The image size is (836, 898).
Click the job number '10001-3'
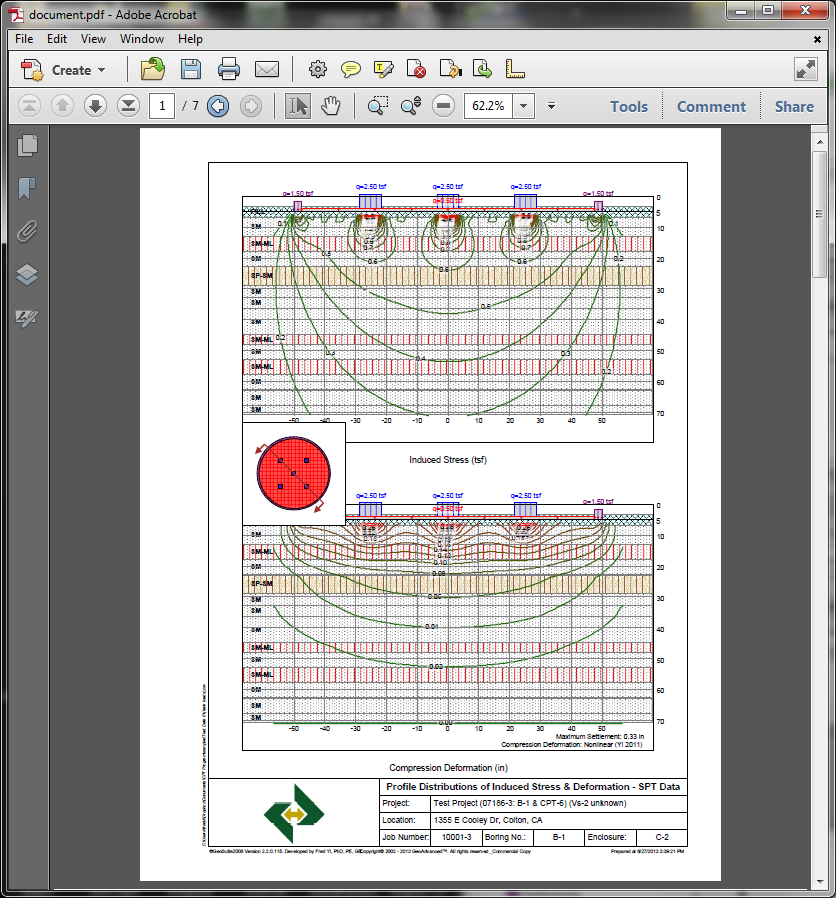456,837
